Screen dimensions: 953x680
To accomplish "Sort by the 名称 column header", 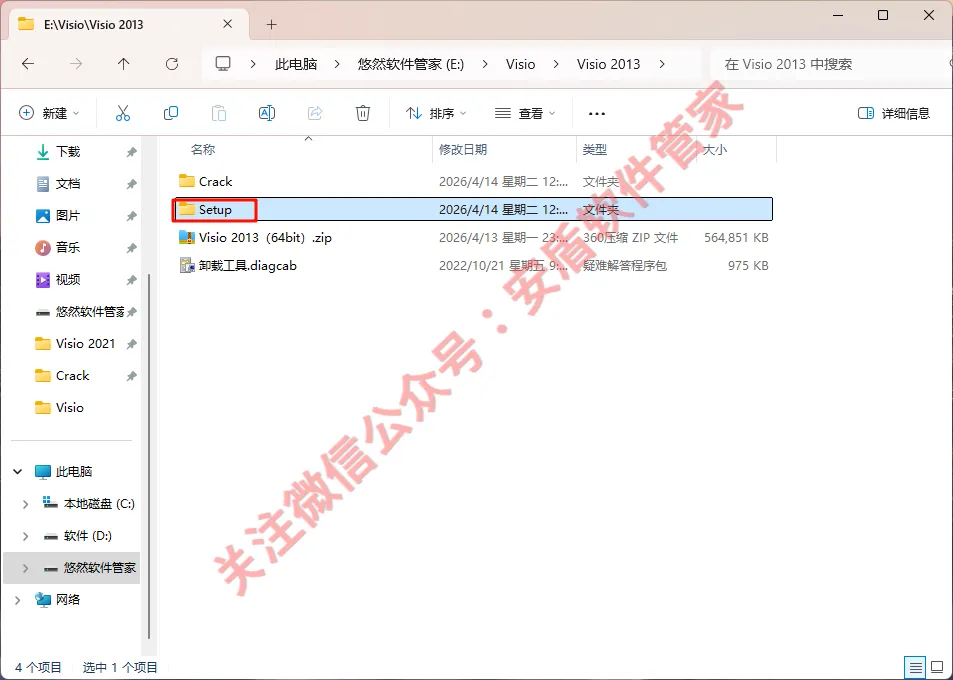I will point(203,149).
